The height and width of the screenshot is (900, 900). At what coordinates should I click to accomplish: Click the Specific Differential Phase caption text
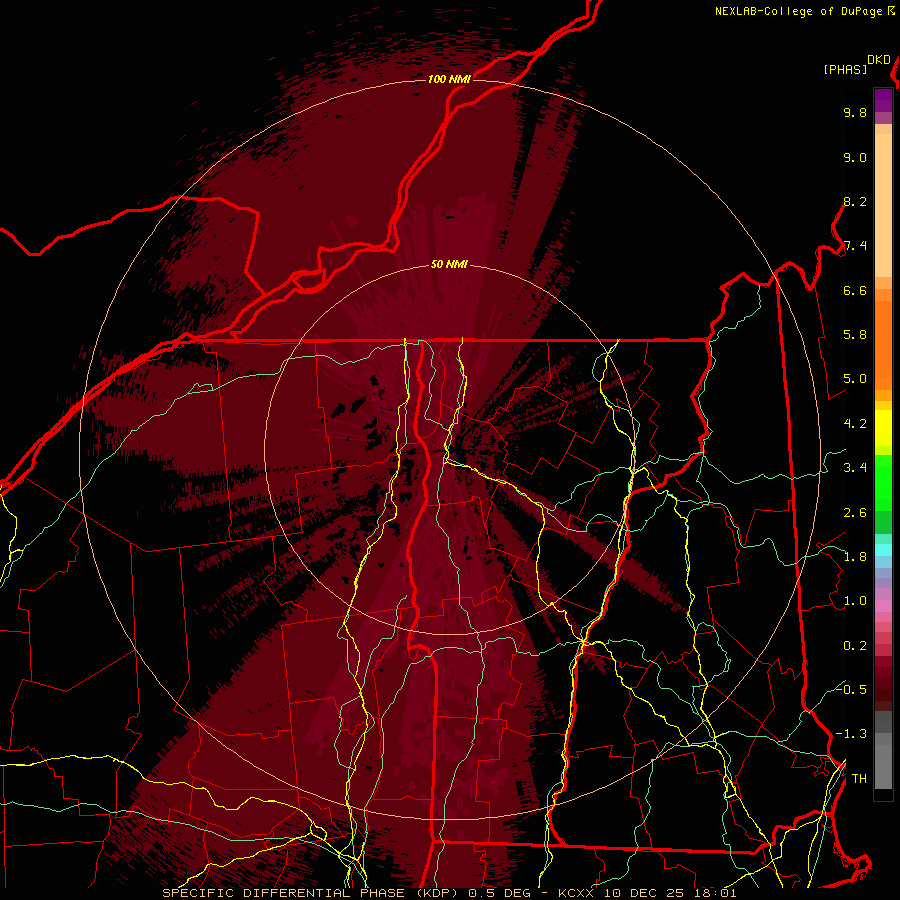click(449, 893)
